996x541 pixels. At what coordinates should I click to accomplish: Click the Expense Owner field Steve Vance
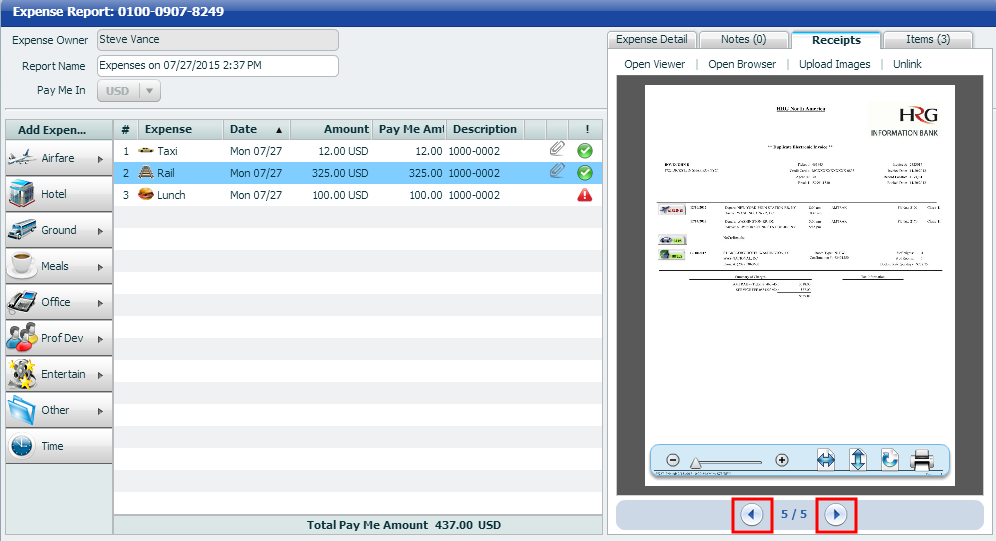click(x=218, y=39)
